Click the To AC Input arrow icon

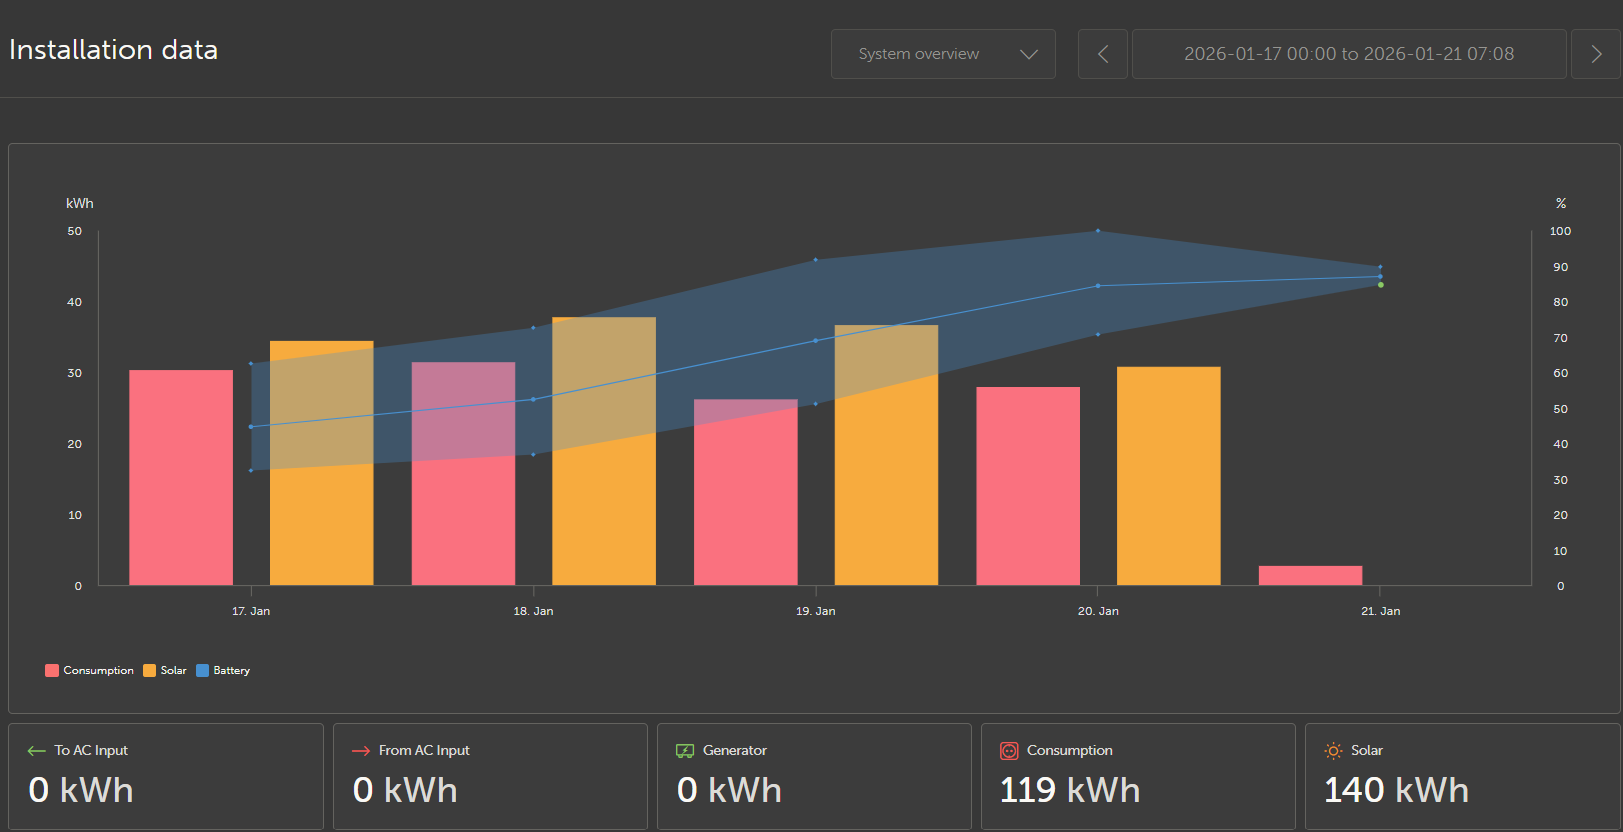pyautogui.click(x=37, y=751)
